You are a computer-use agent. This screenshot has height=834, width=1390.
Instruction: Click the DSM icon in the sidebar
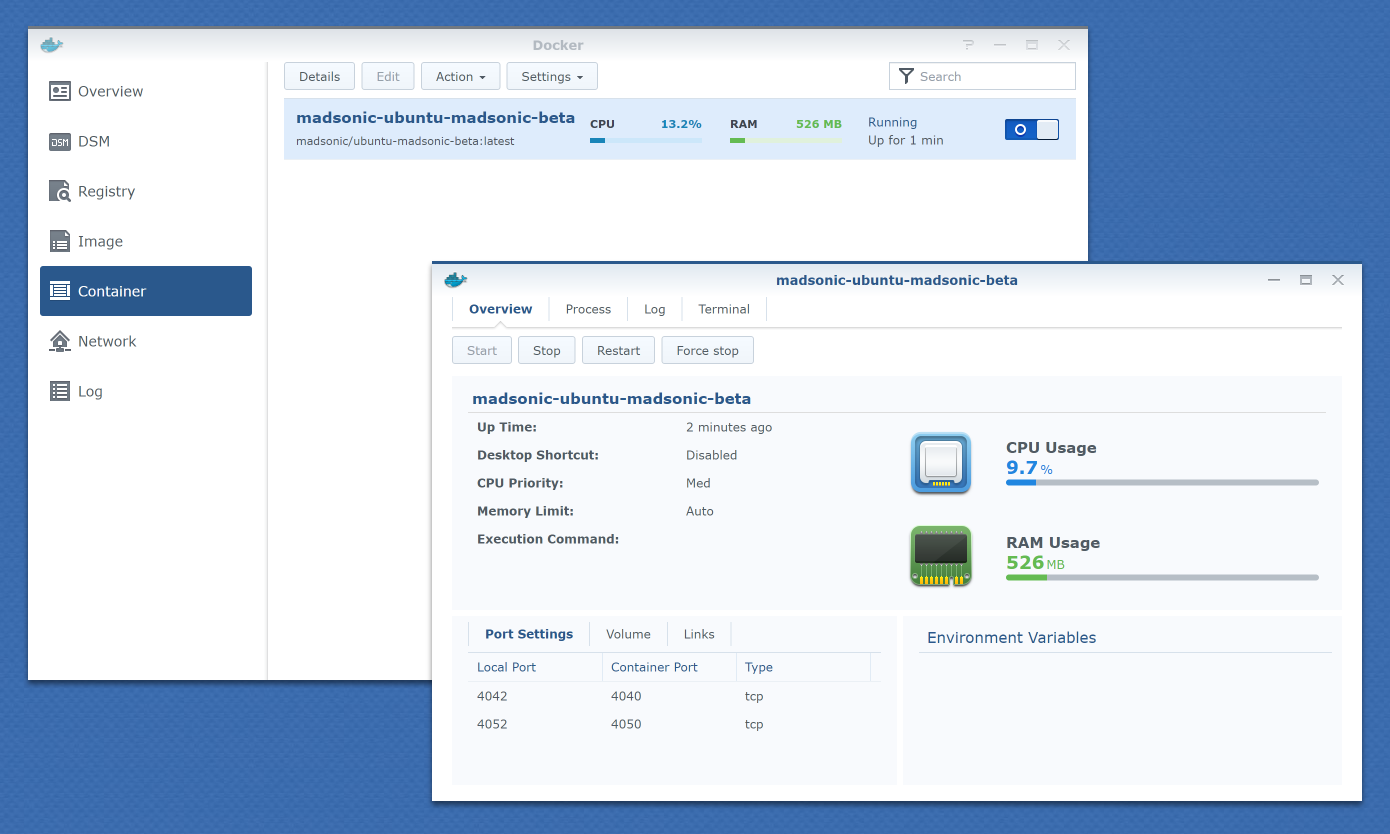click(x=60, y=141)
